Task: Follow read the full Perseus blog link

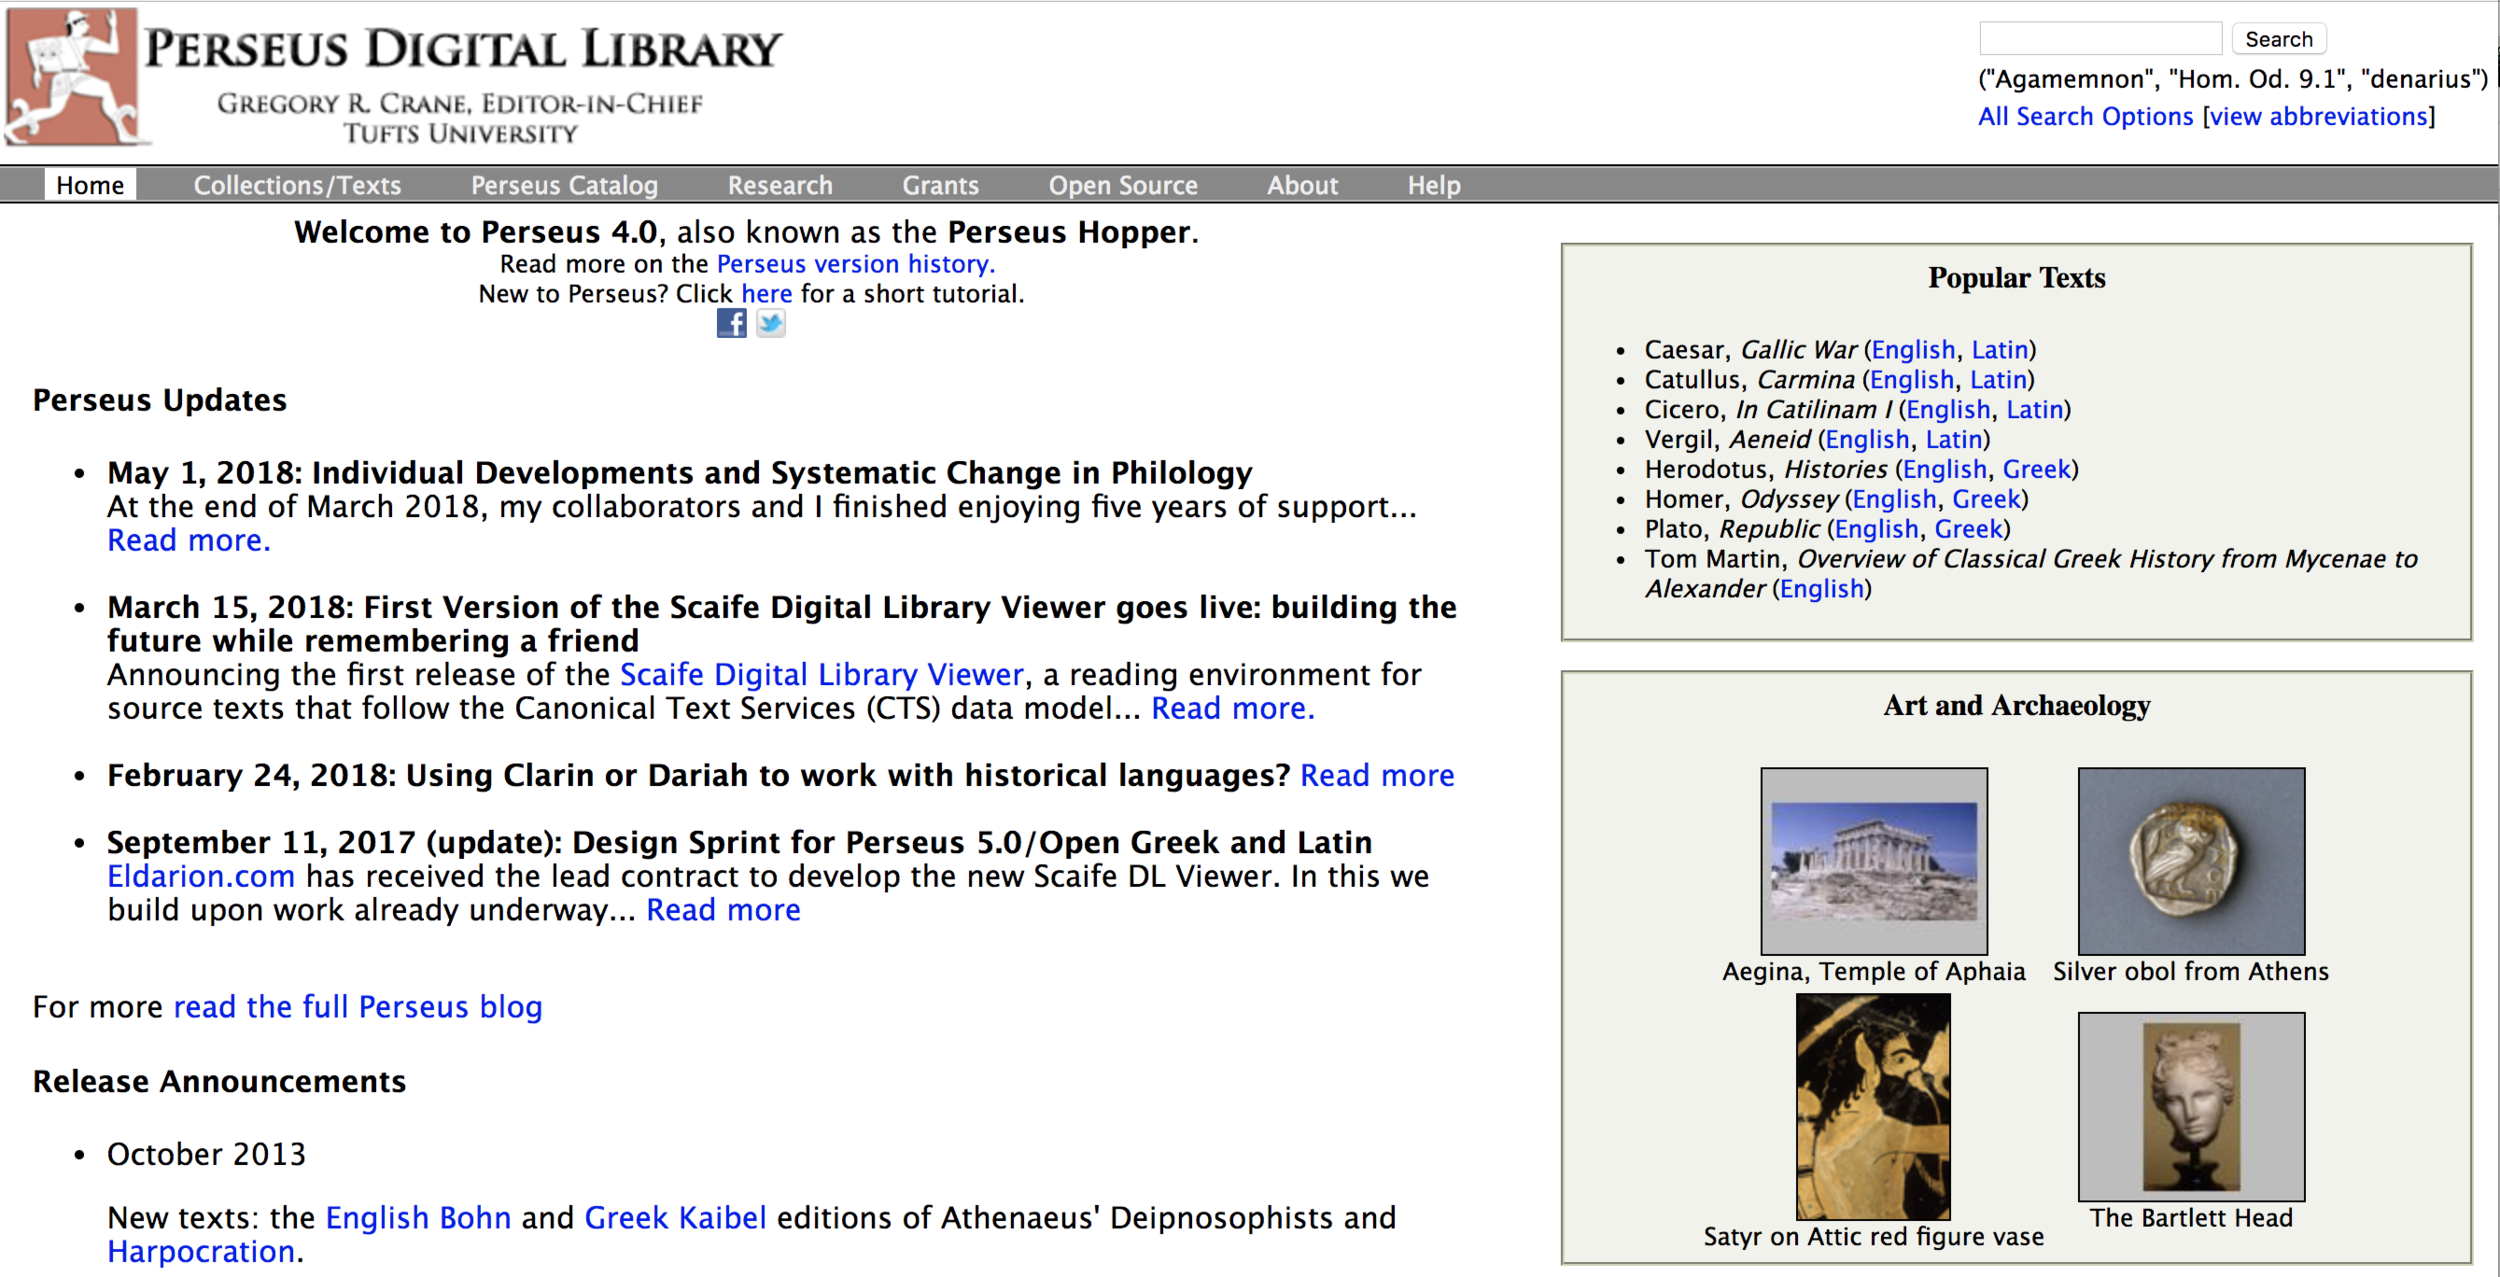Action: click(x=358, y=1006)
